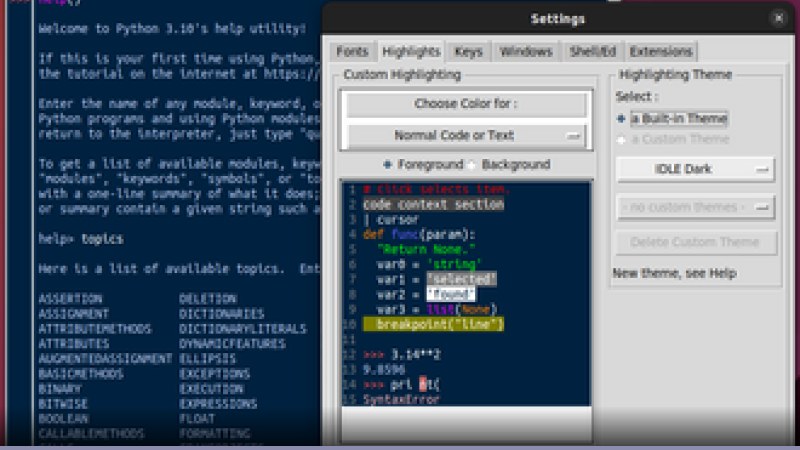This screenshot has width=800, height=450.
Task: Click DELETION topic in the shell
Action: [208, 298]
